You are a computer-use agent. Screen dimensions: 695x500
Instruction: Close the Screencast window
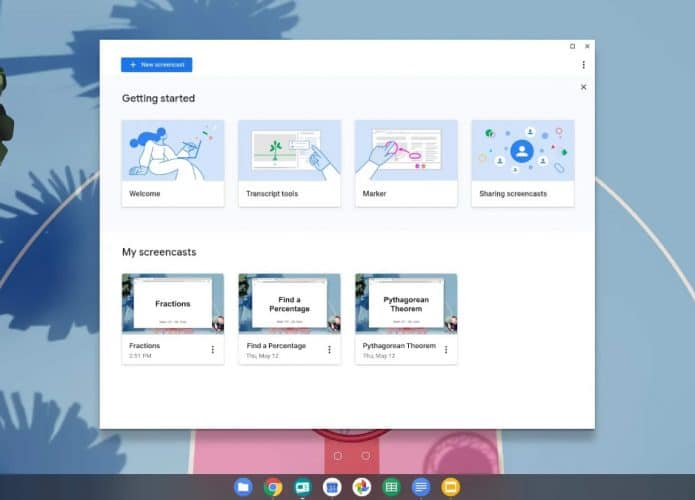587,46
